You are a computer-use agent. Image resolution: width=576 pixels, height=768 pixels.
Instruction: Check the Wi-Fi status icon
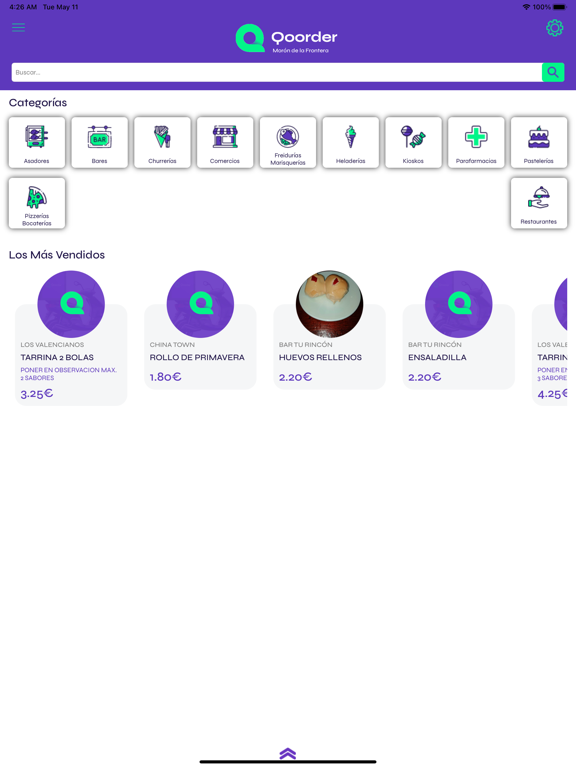pyautogui.click(x=527, y=7)
